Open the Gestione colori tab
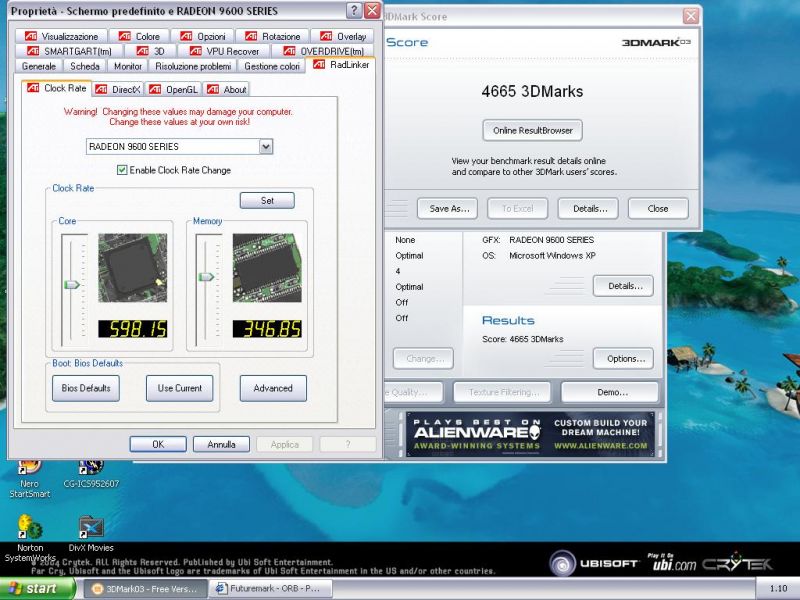The width and height of the screenshot is (800, 600). click(271, 66)
